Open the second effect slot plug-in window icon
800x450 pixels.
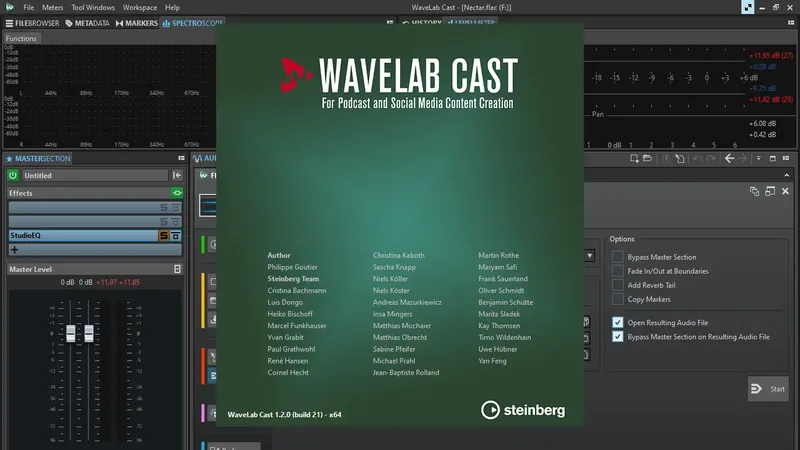[x=176, y=221]
